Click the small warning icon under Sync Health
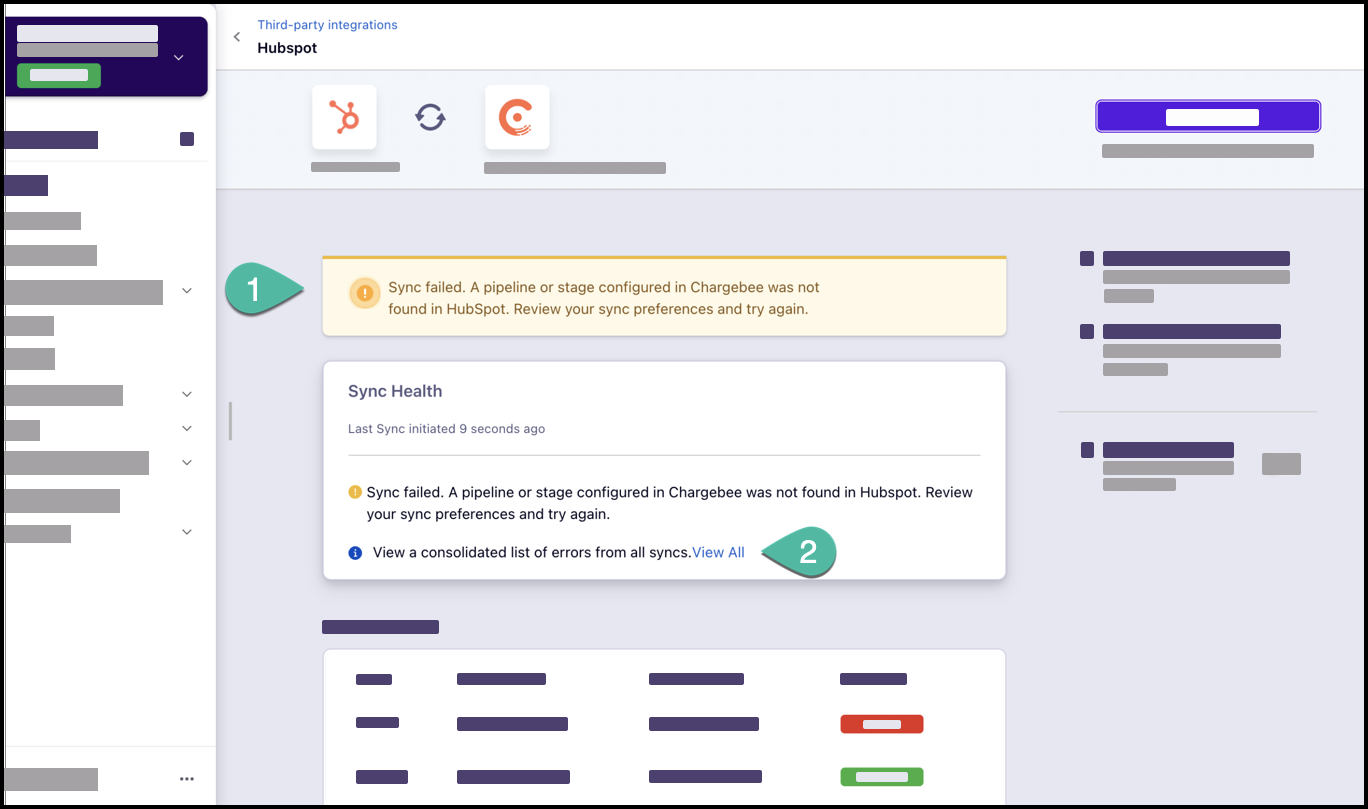 (x=355, y=492)
